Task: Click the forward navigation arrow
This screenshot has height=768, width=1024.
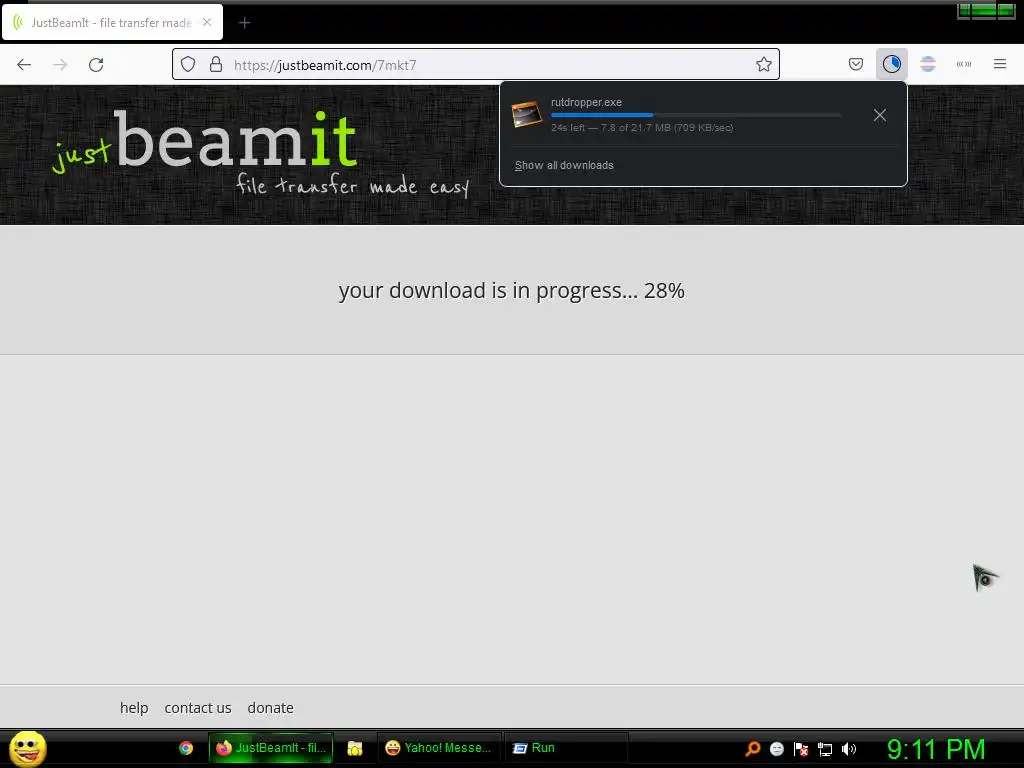Action: click(x=60, y=65)
